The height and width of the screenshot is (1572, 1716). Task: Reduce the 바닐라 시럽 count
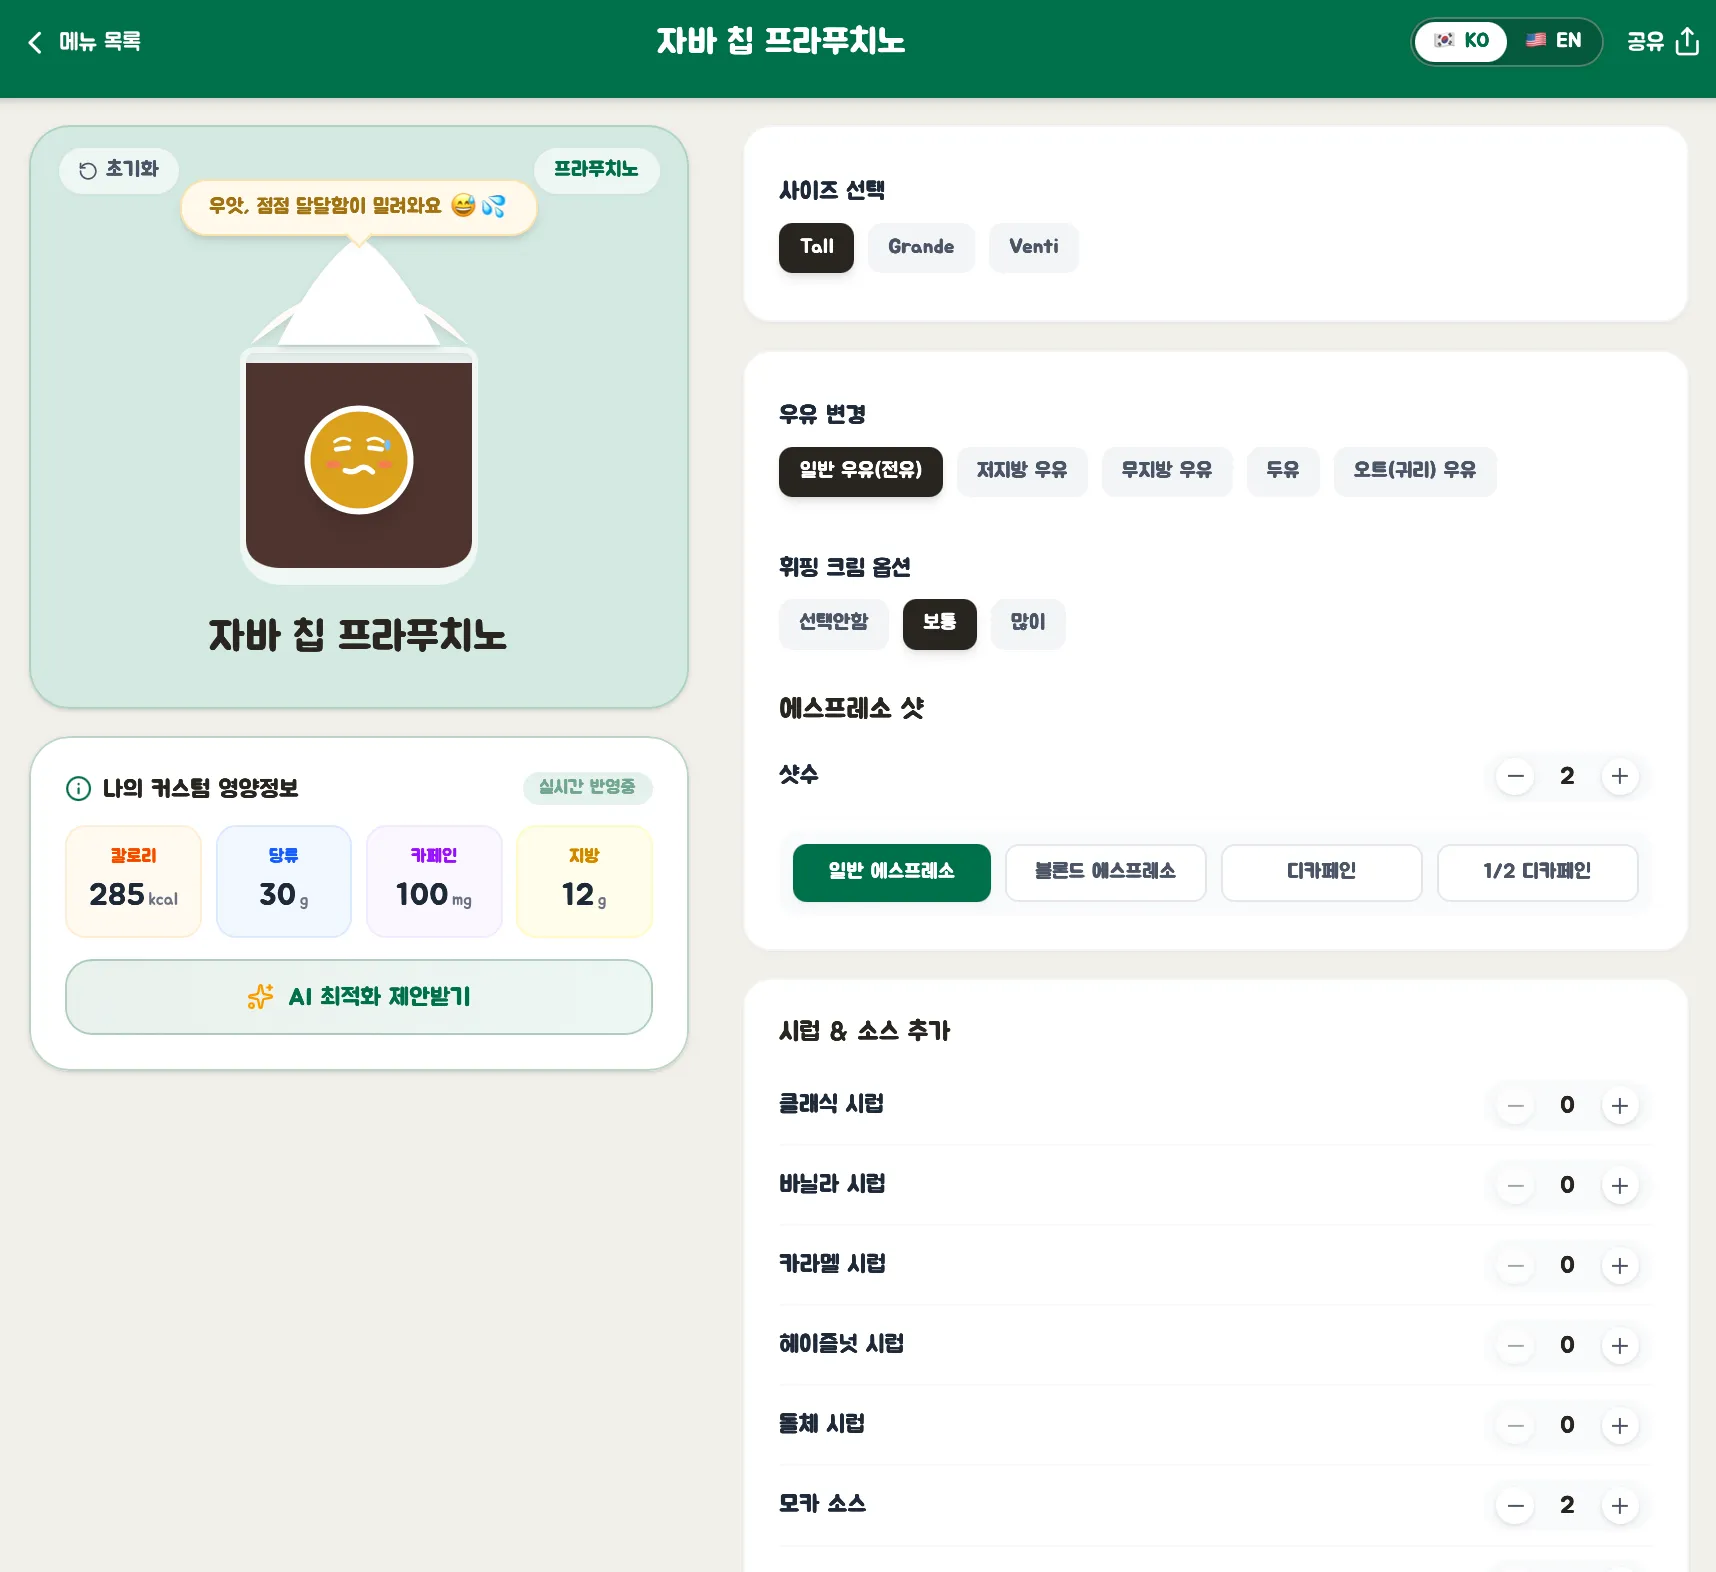click(x=1515, y=1186)
